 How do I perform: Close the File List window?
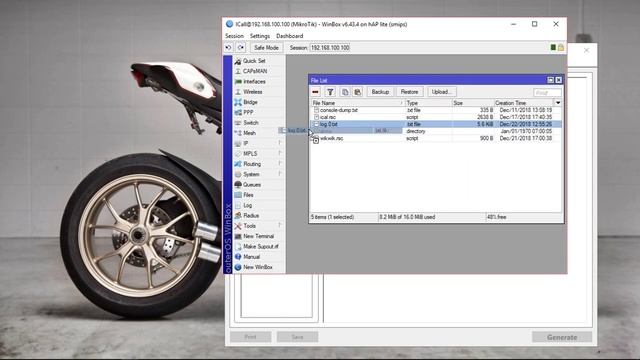point(559,80)
